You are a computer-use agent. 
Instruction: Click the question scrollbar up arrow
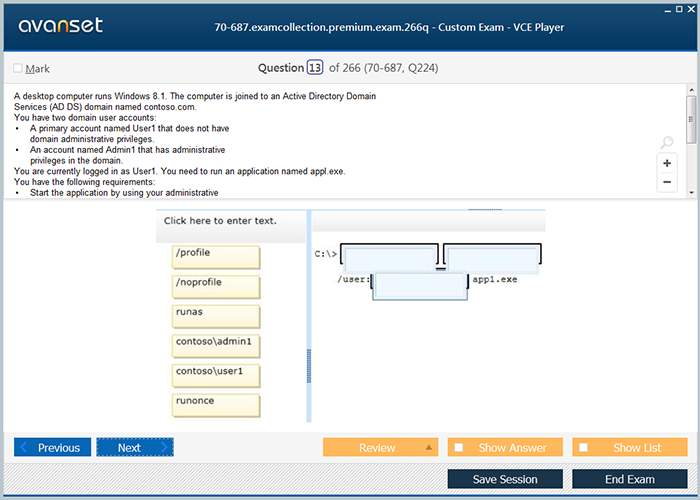[692, 89]
